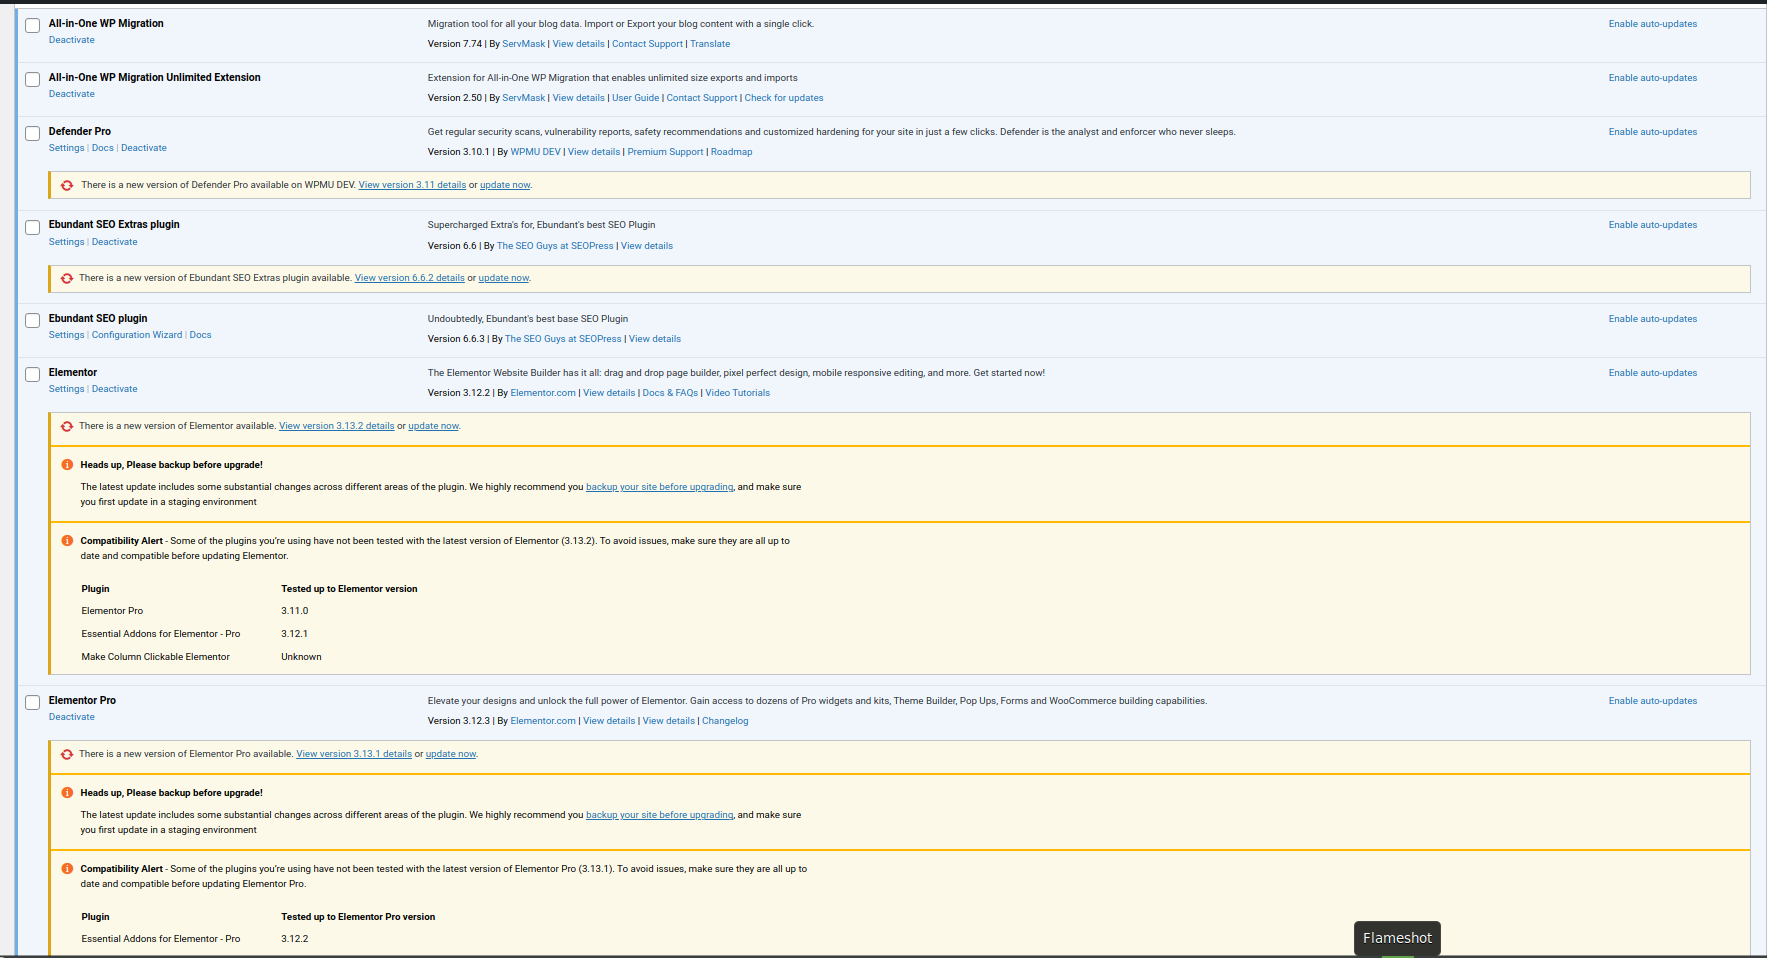The width and height of the screenshot is (1767, 958).
Task: Click the Elementor Pro update refresh icon
Action: click(x=67, y=754)
